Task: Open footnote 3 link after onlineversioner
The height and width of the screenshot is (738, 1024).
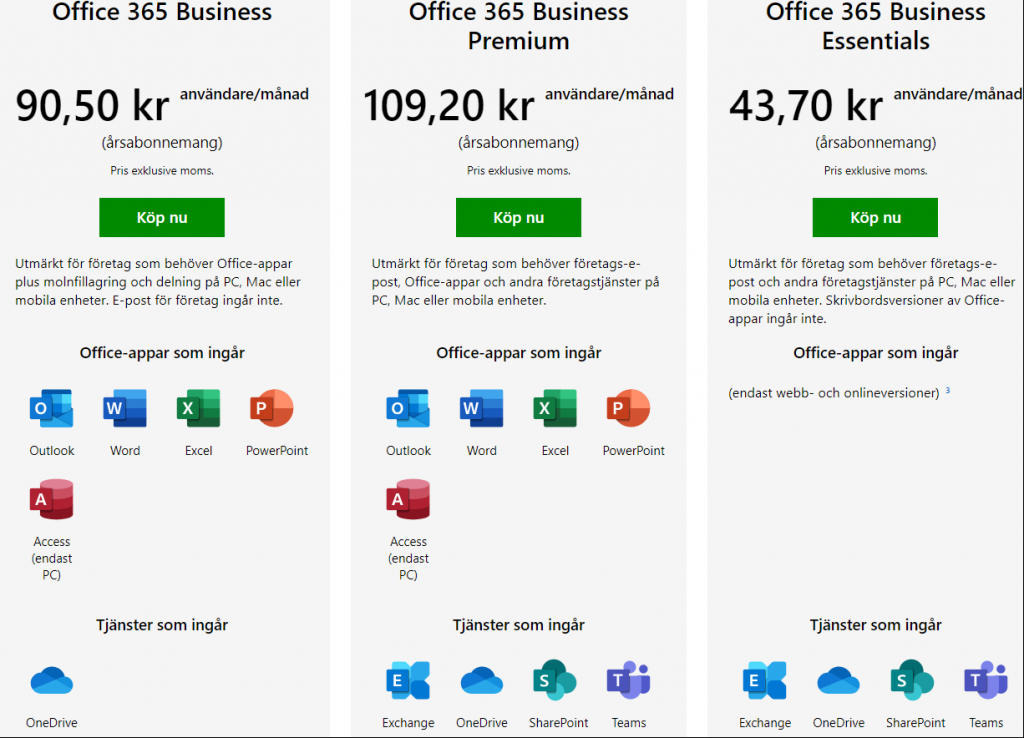Action: coord(948,391)
